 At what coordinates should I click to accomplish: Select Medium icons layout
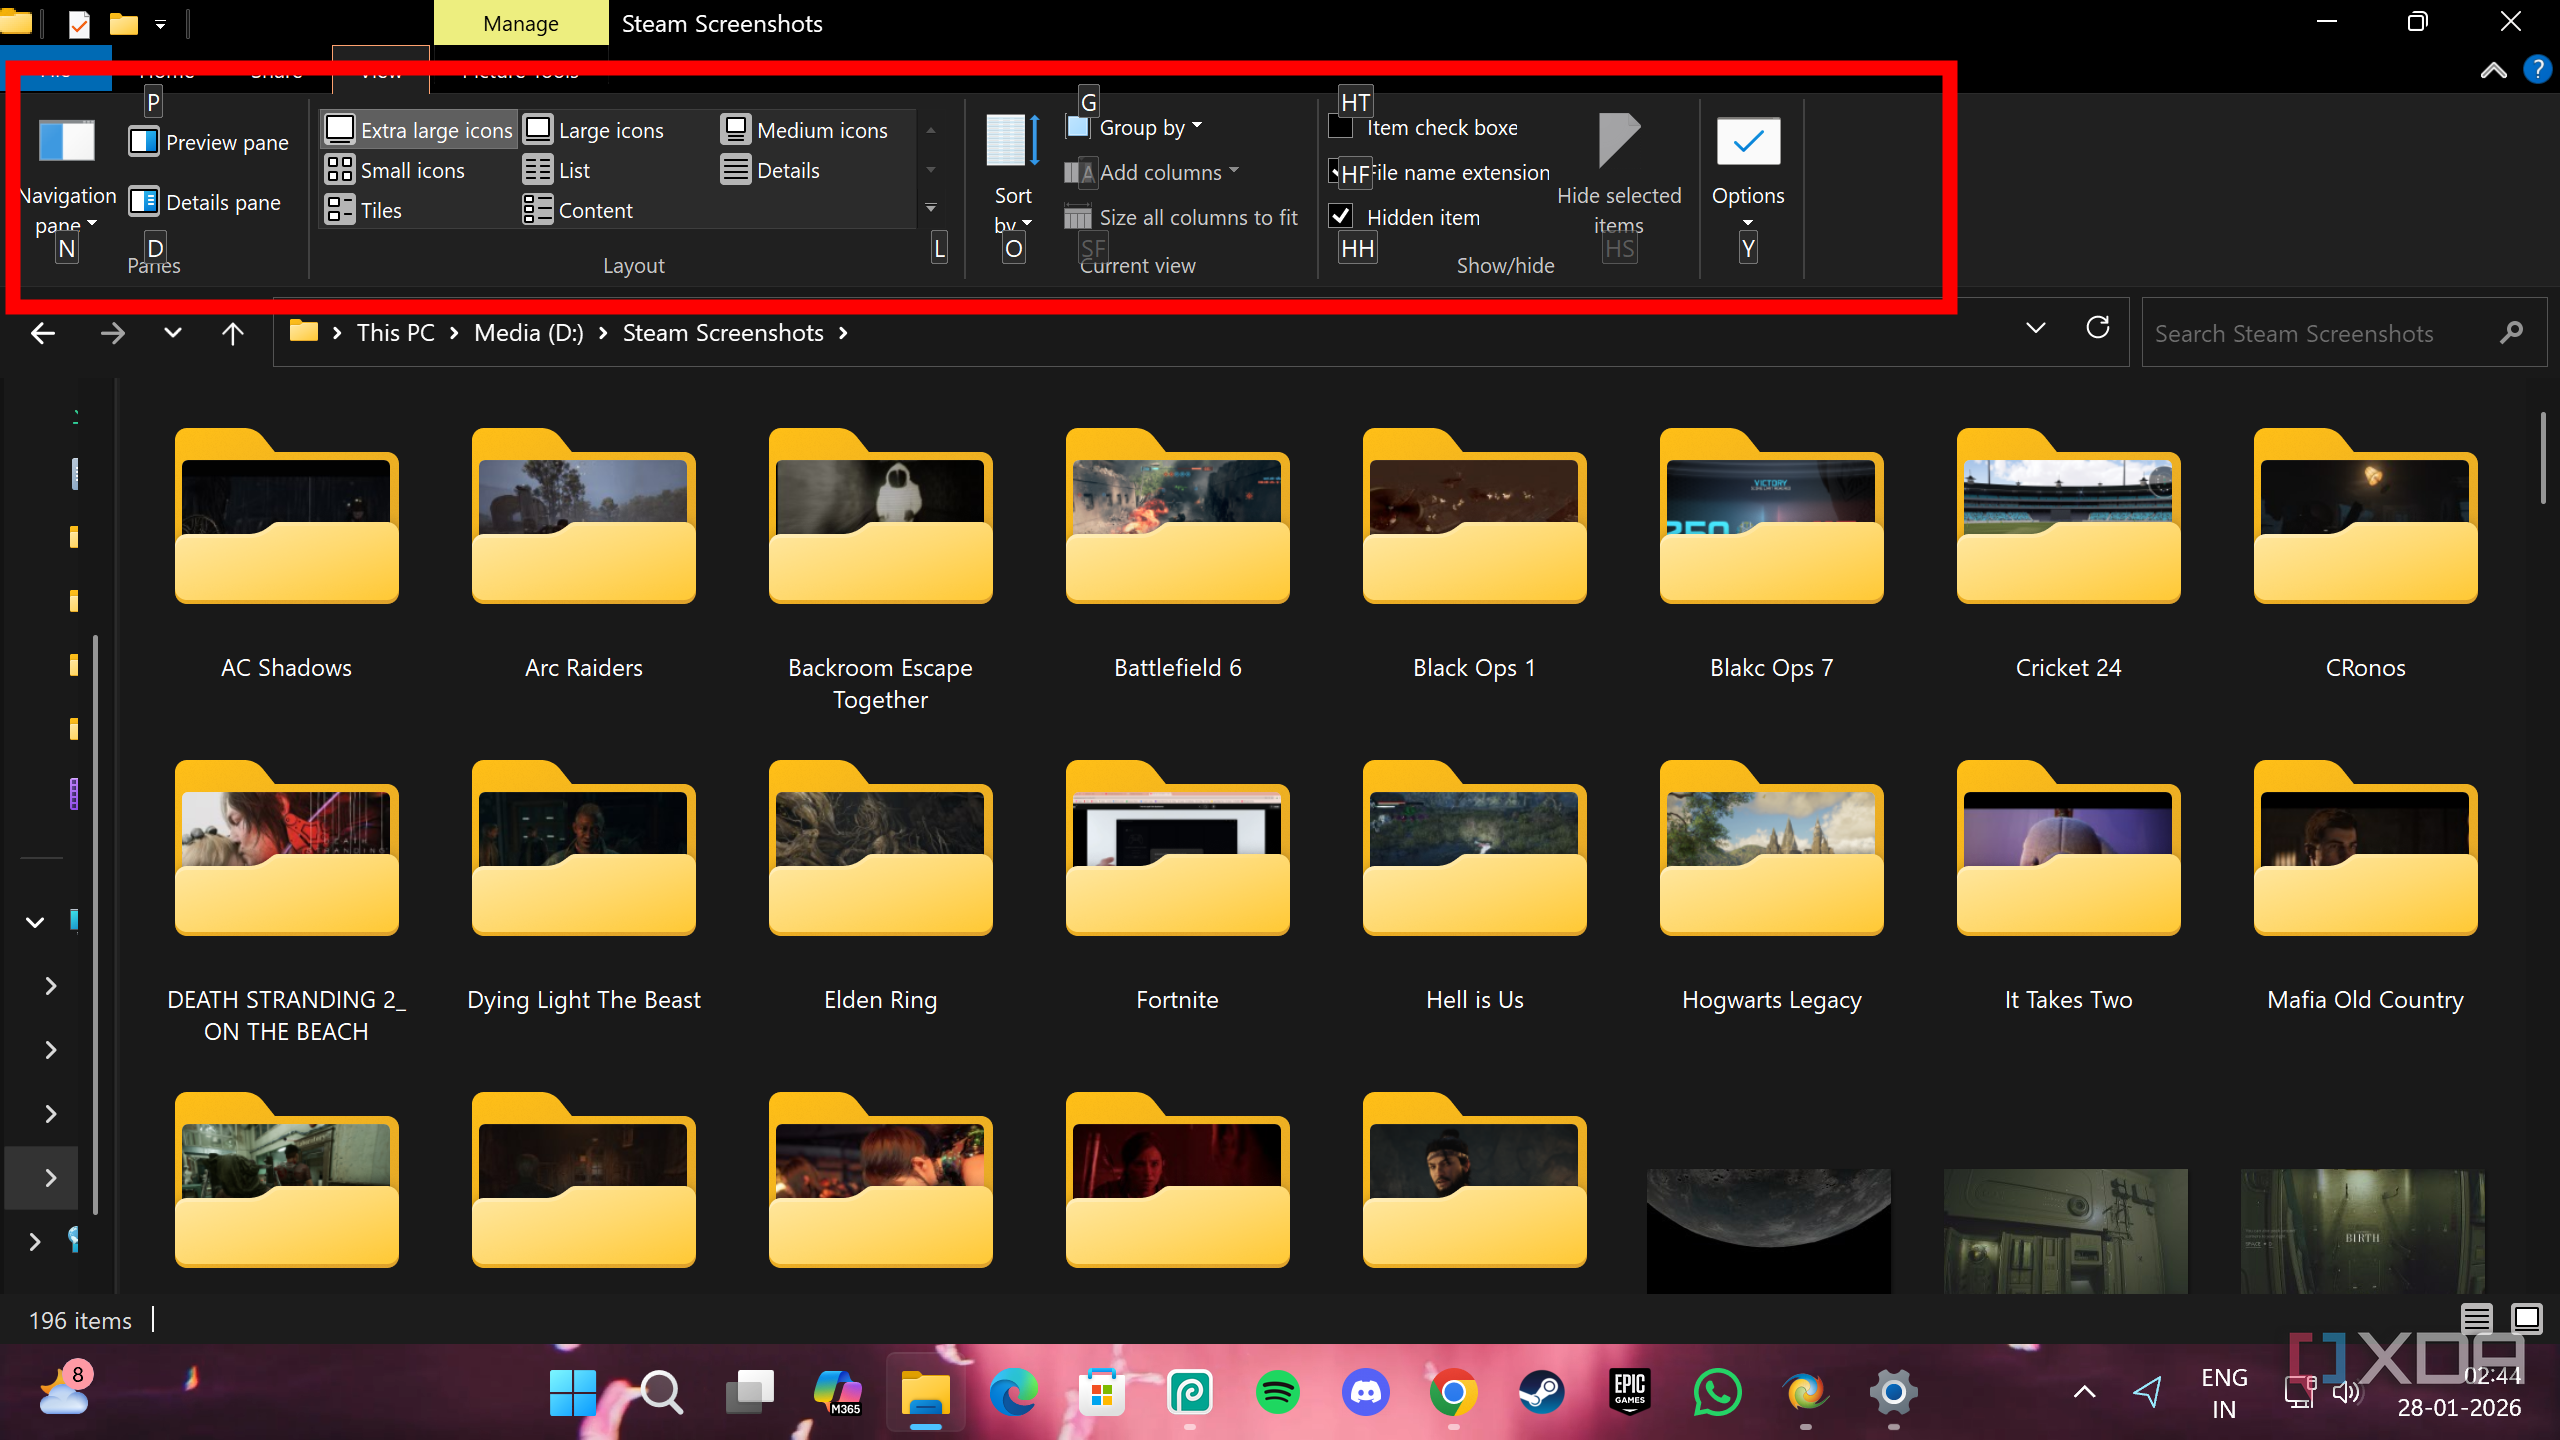[805, 130]
